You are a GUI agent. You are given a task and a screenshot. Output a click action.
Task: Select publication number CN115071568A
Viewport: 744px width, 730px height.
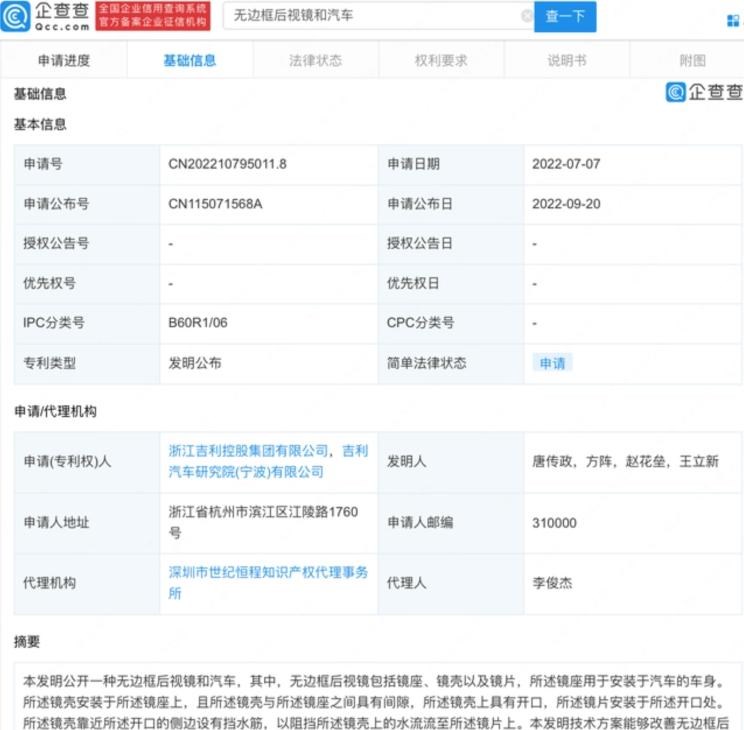pyautogui.click(x=215, y=204)
